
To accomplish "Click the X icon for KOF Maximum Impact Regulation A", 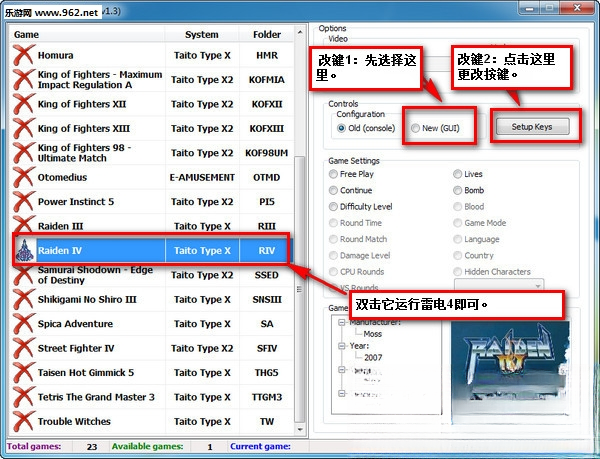I will pos(24,80).
